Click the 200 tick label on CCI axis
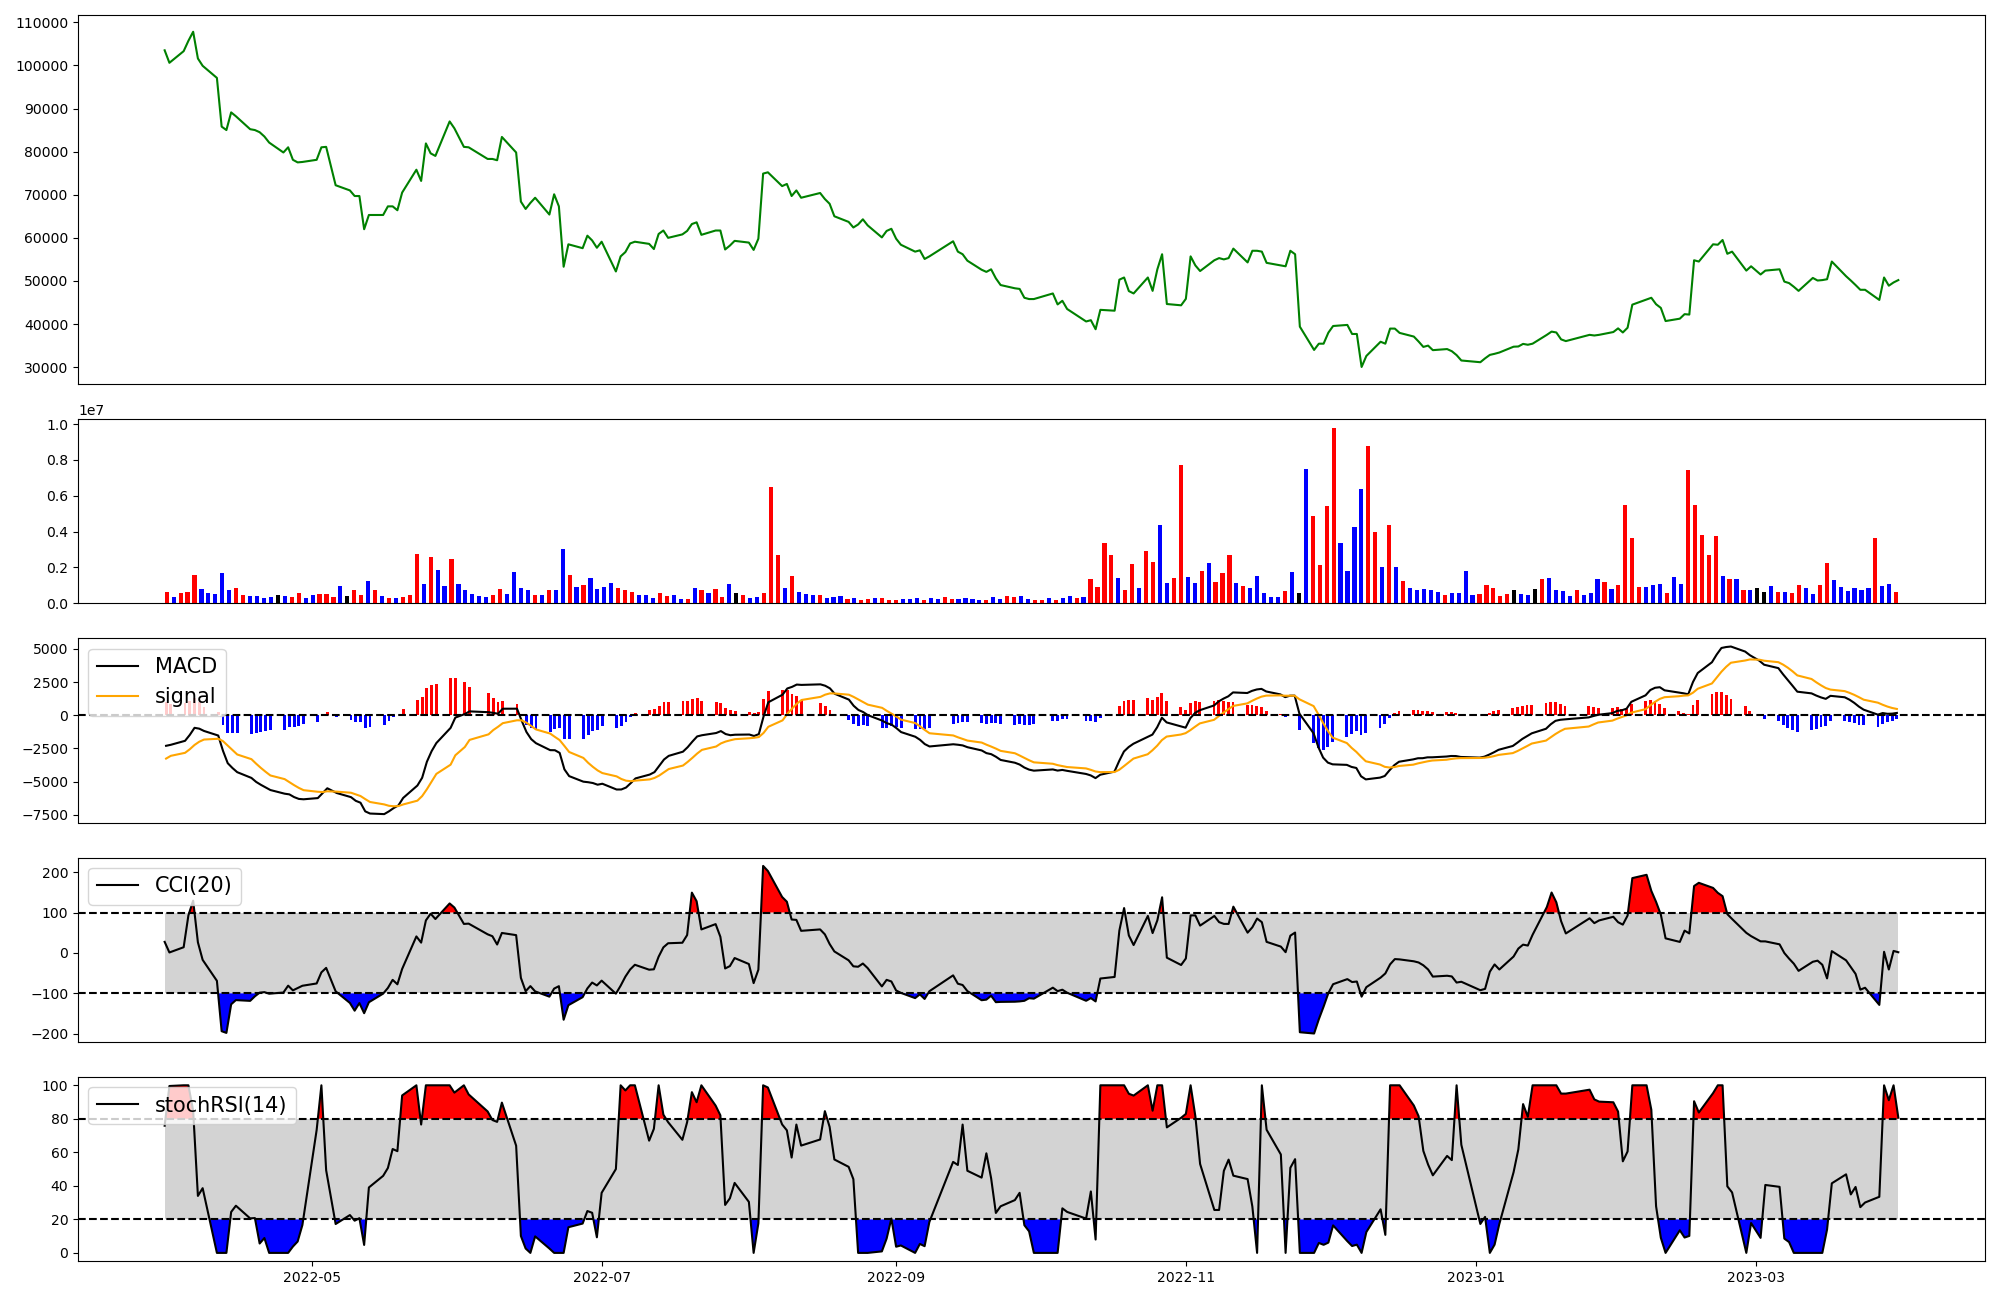The image size is (2000, 1300). [56, 873]
